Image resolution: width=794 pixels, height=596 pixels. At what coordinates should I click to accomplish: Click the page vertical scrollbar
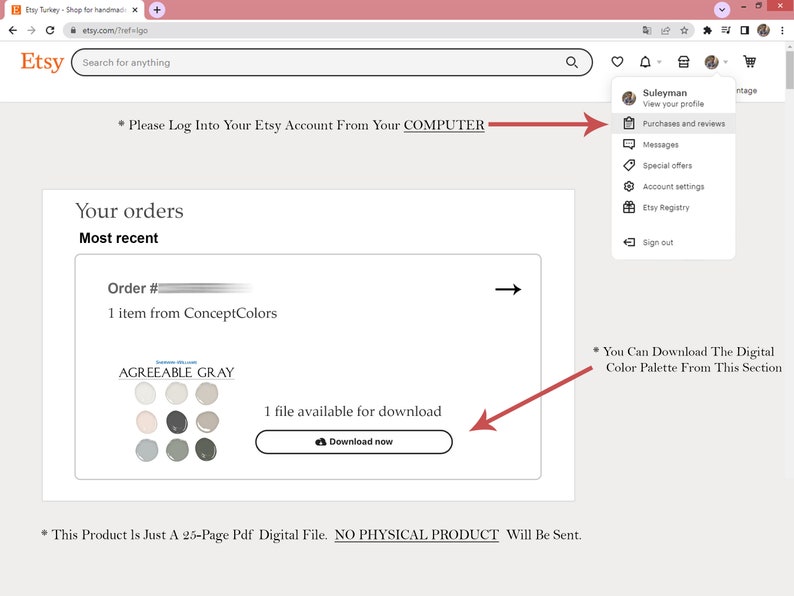(x=789, y=70)
